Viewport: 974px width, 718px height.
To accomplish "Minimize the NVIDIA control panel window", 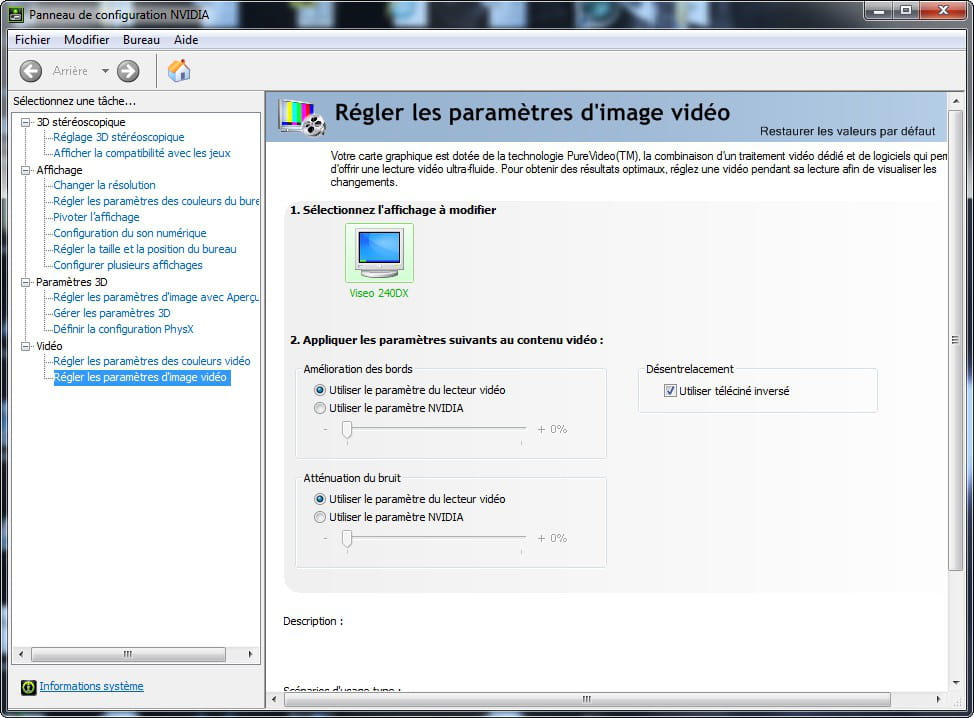I will [x=878, y=10].
